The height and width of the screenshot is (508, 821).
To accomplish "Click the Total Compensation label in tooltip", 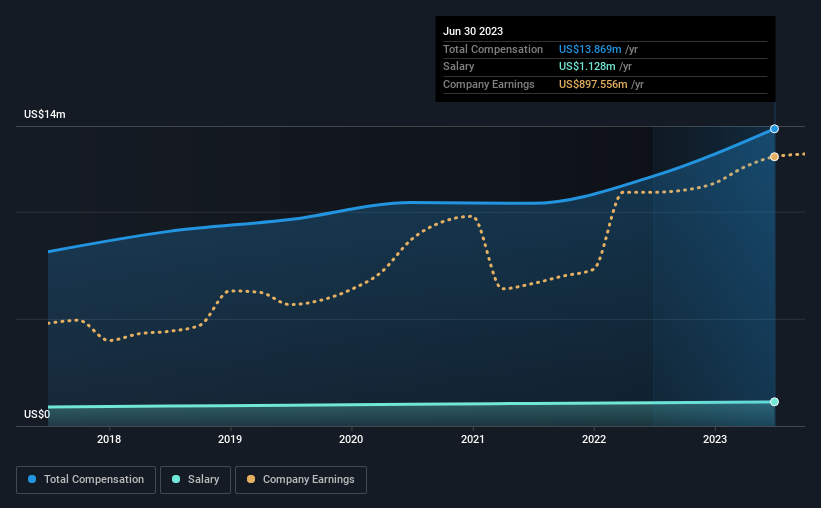I will click(493, 49).
